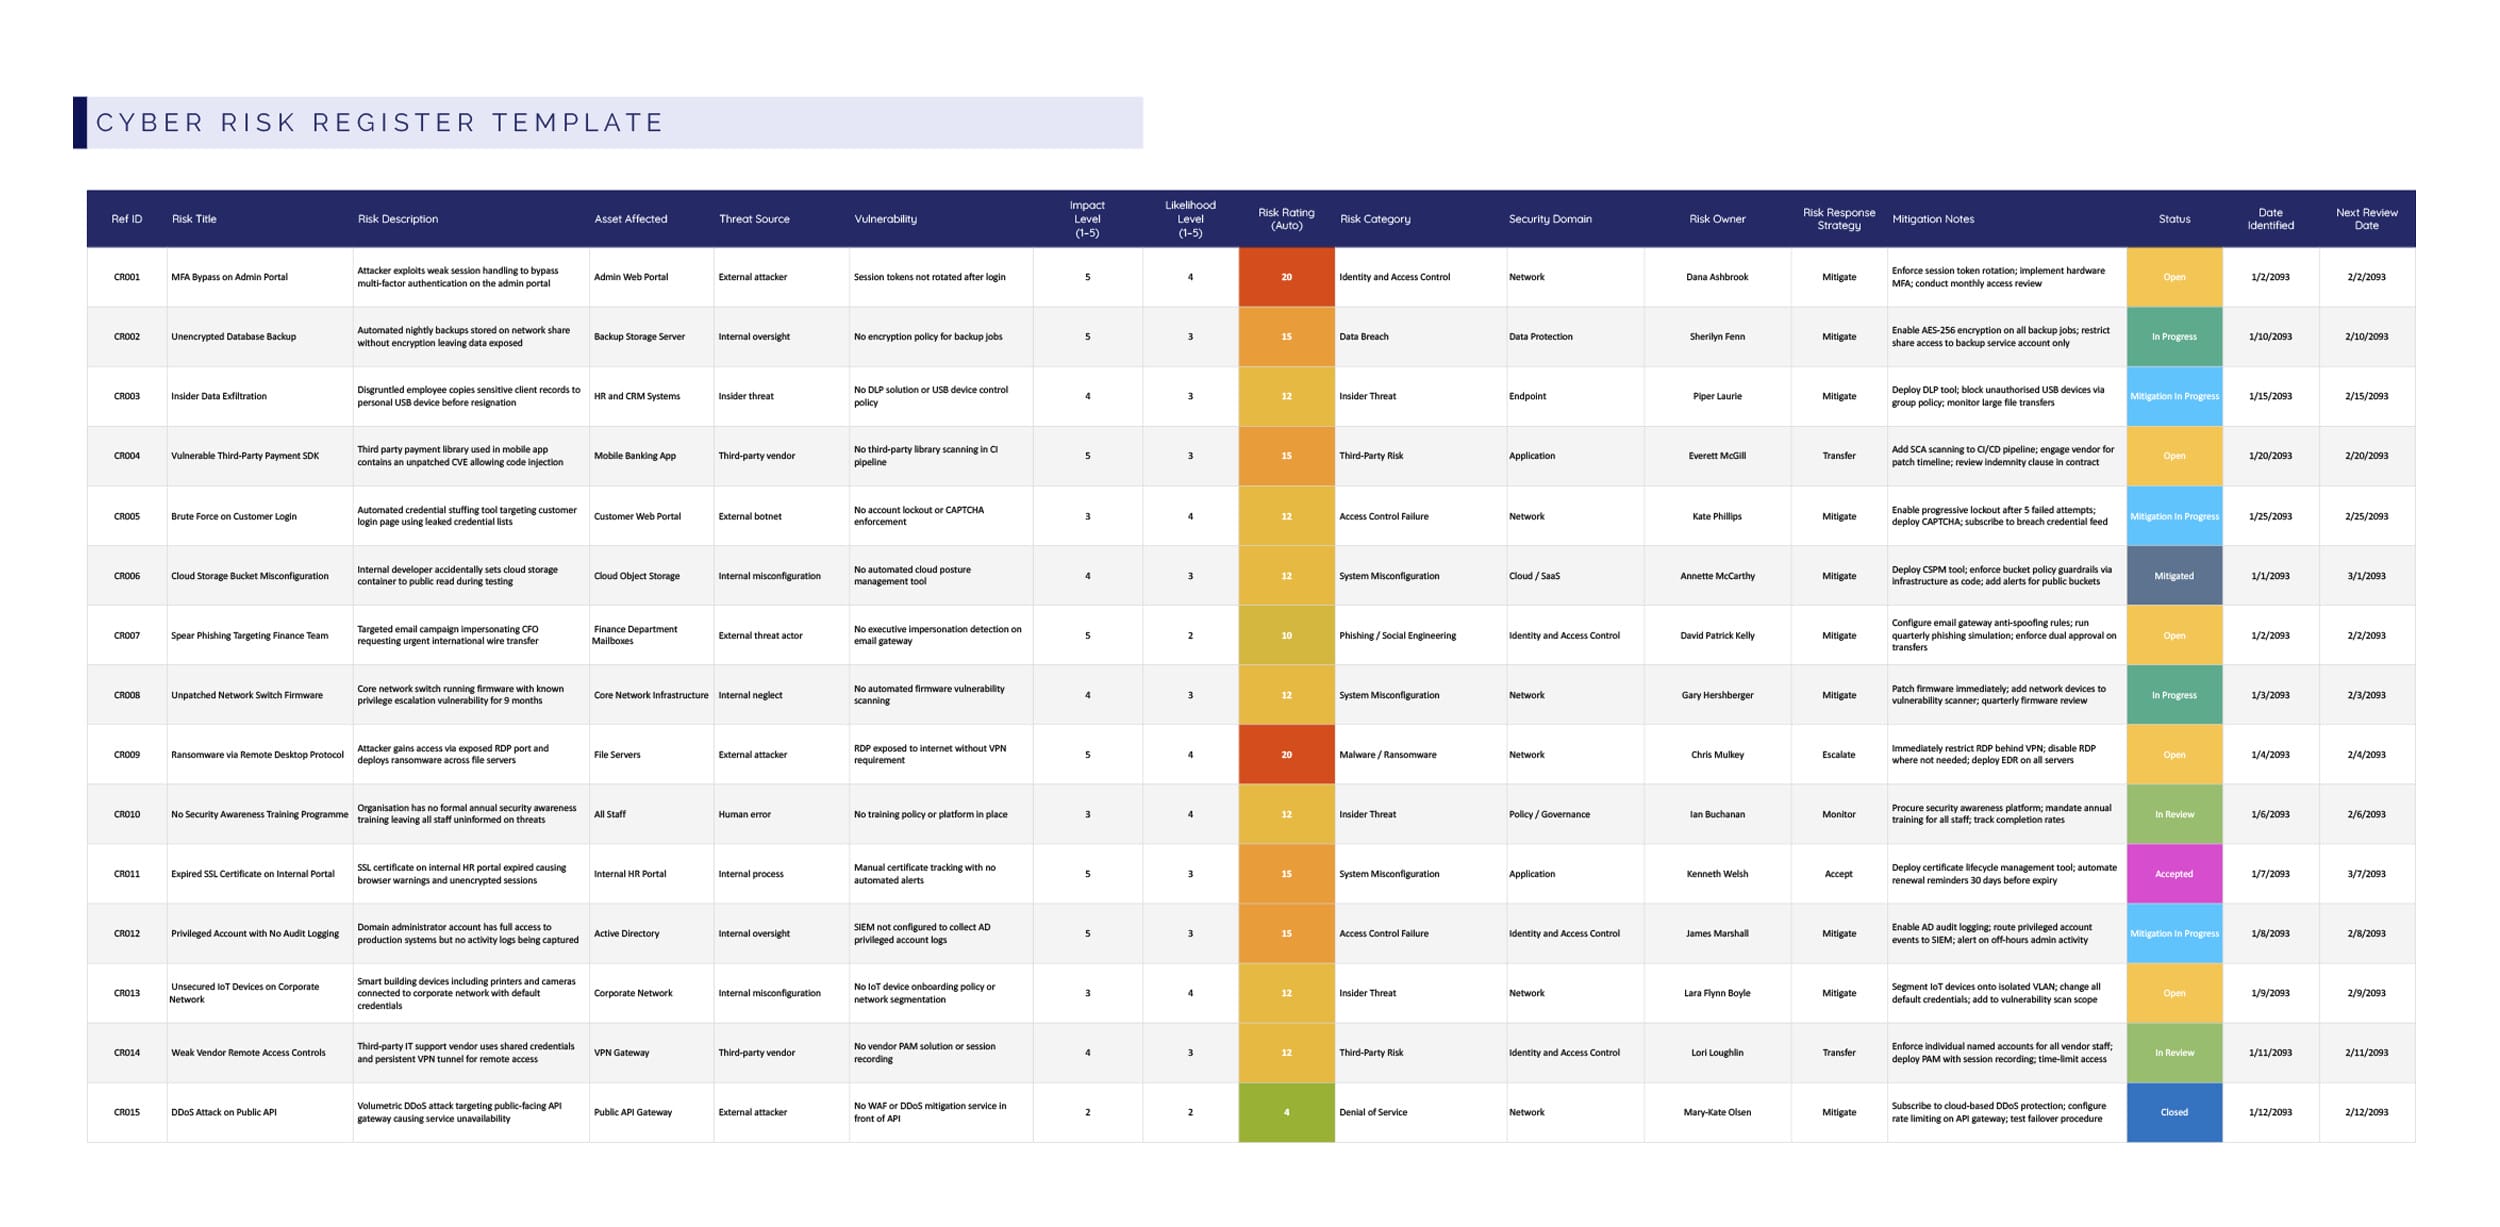Screen dimensions: 2500x1227
Task: Click the yellow Open status badge for CR001
Action: [x=2173, y=277]
